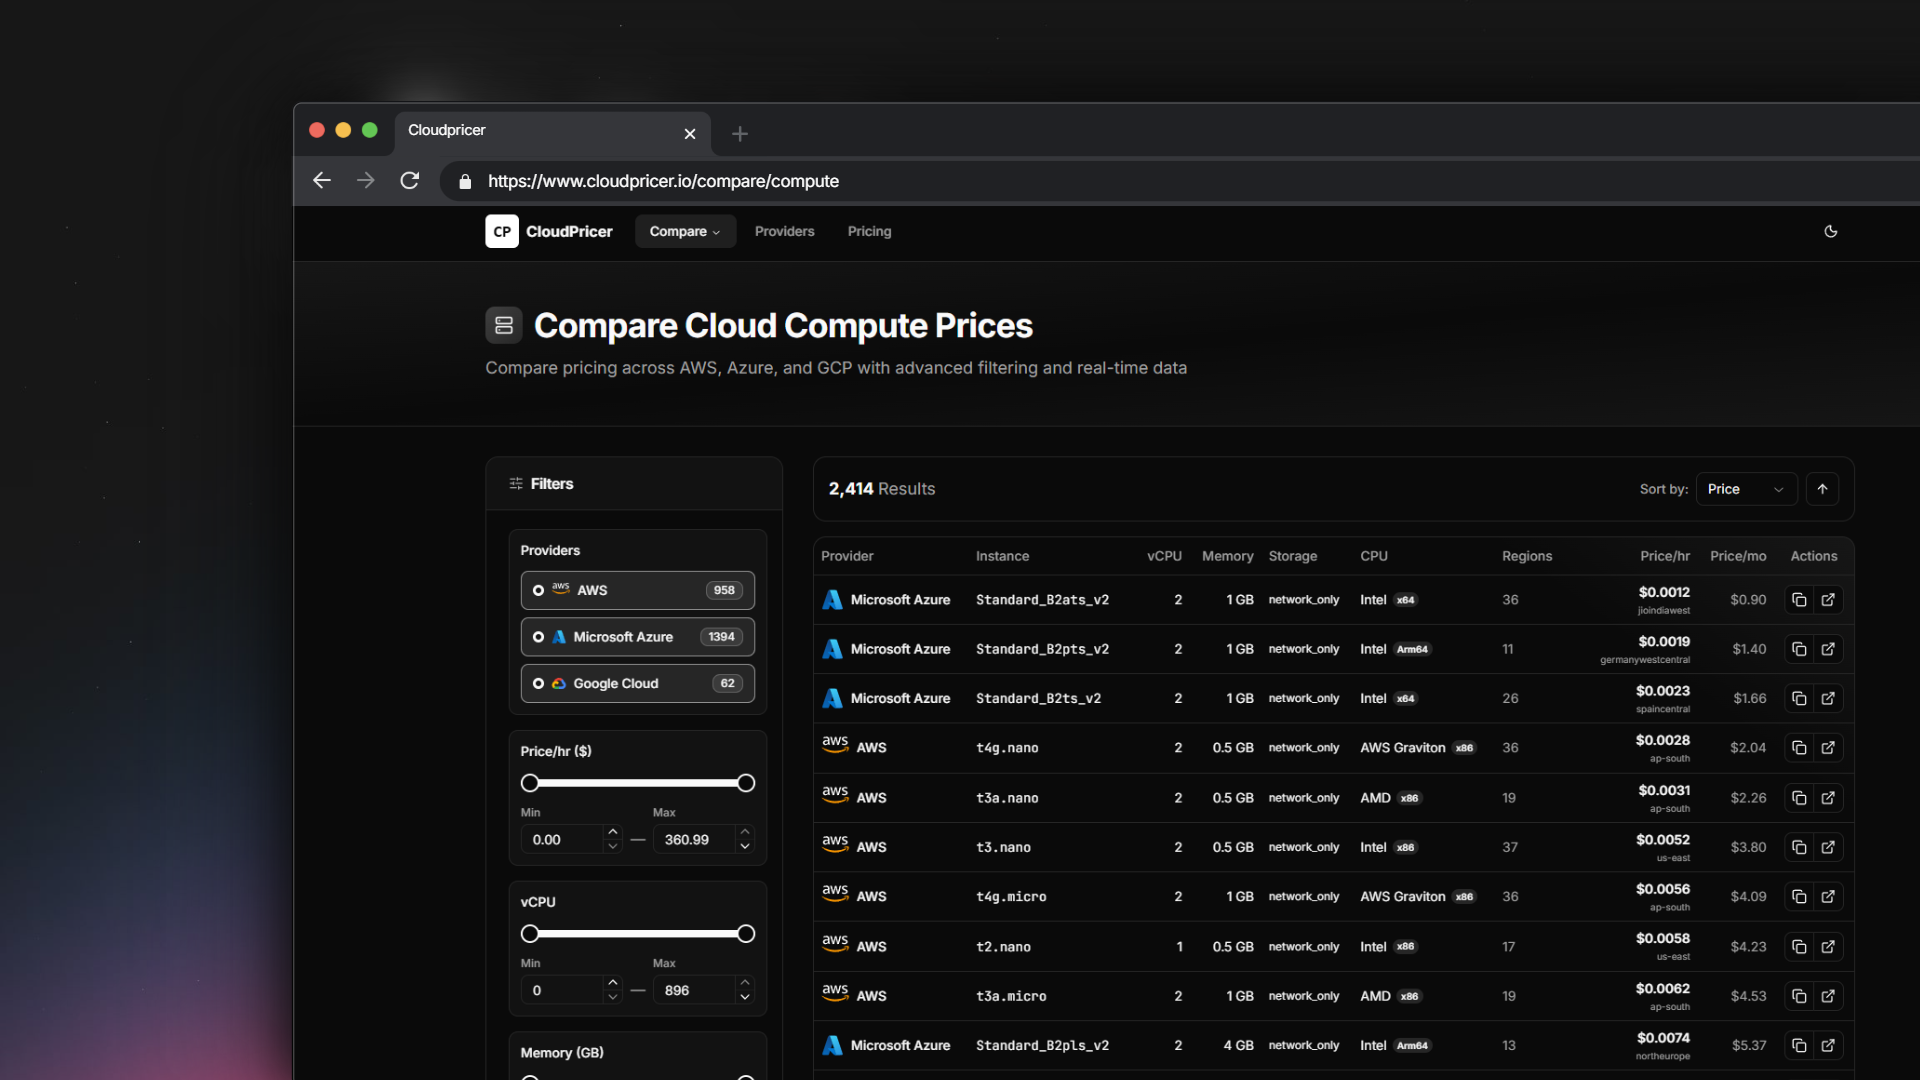Toggle the AWS provider filter
The image size is (1920, 1080).
(537, 590)
